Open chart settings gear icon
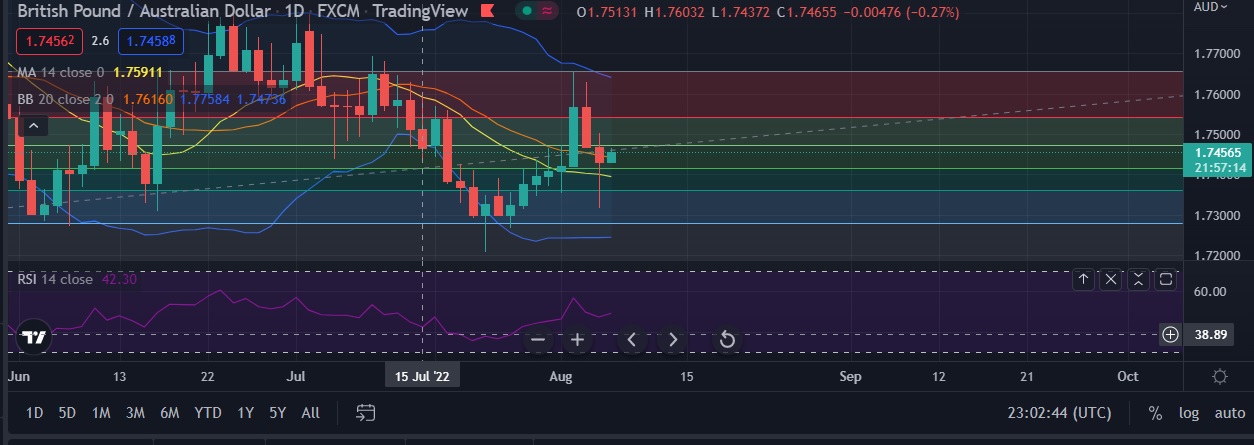 click(1219, 377)
